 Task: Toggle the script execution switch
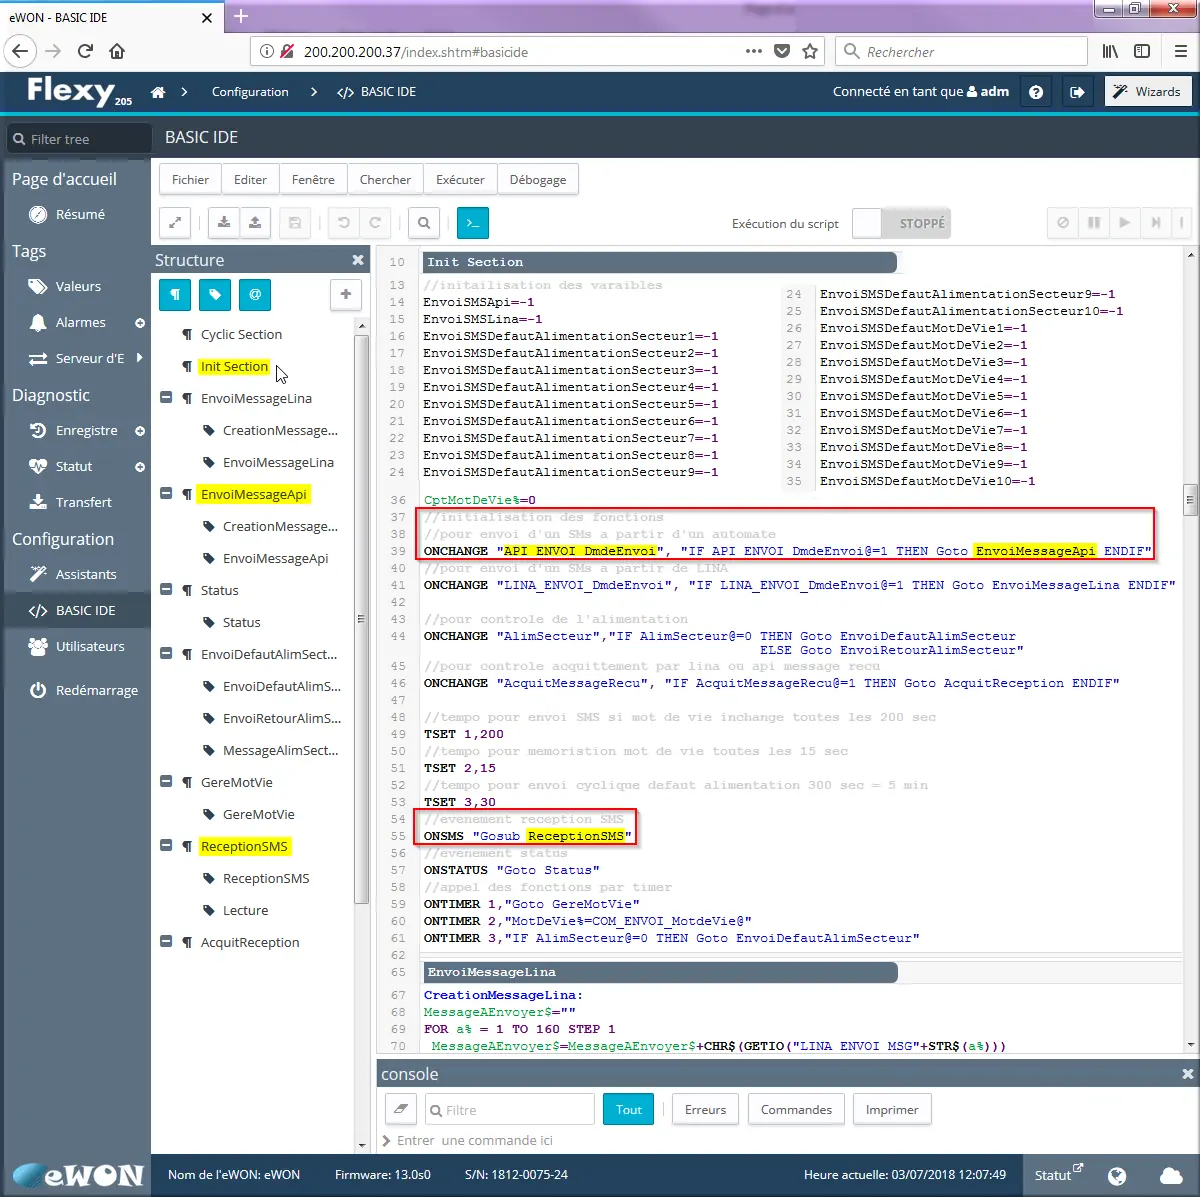point(900,223)
